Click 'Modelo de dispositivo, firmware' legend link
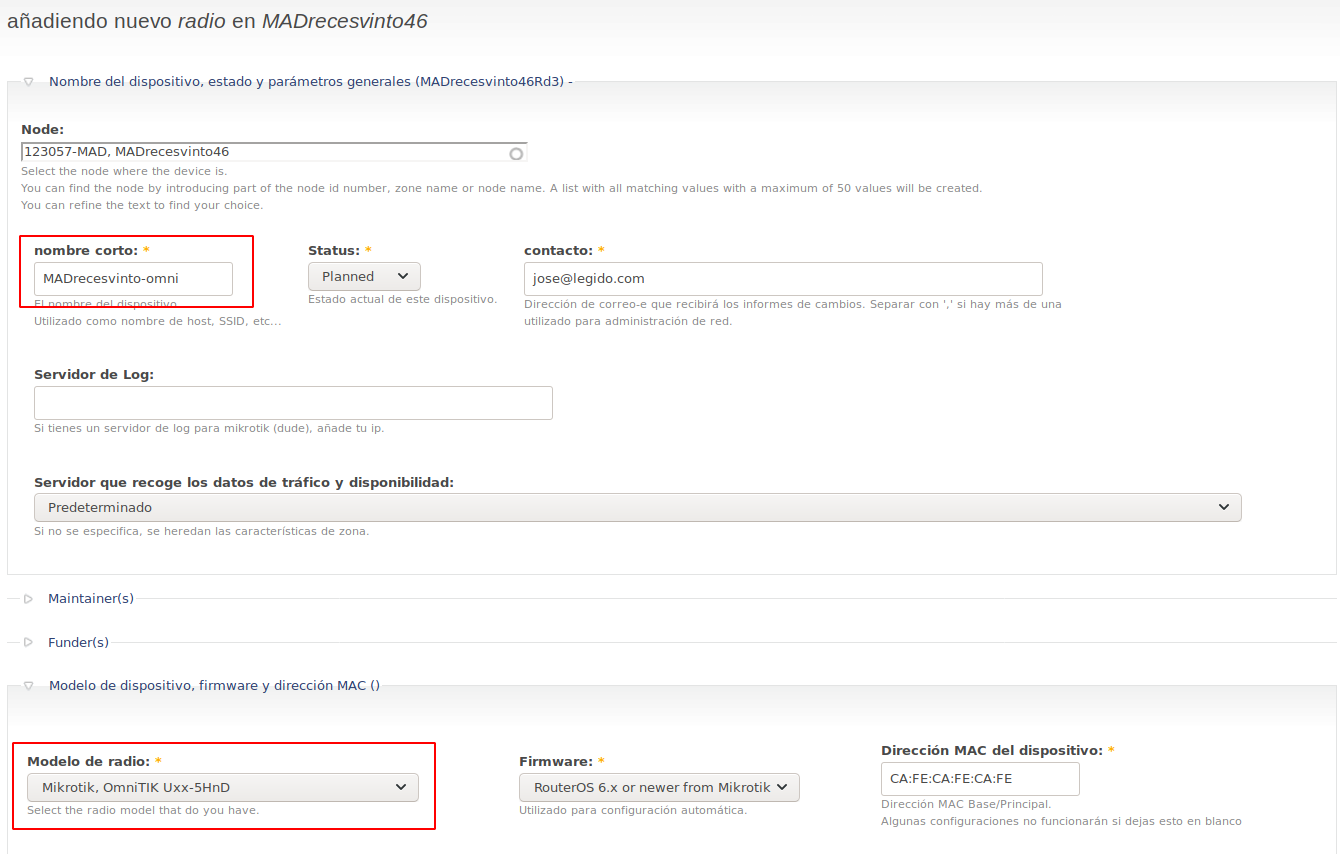1340x854 pixels. [x=214, y=686]
